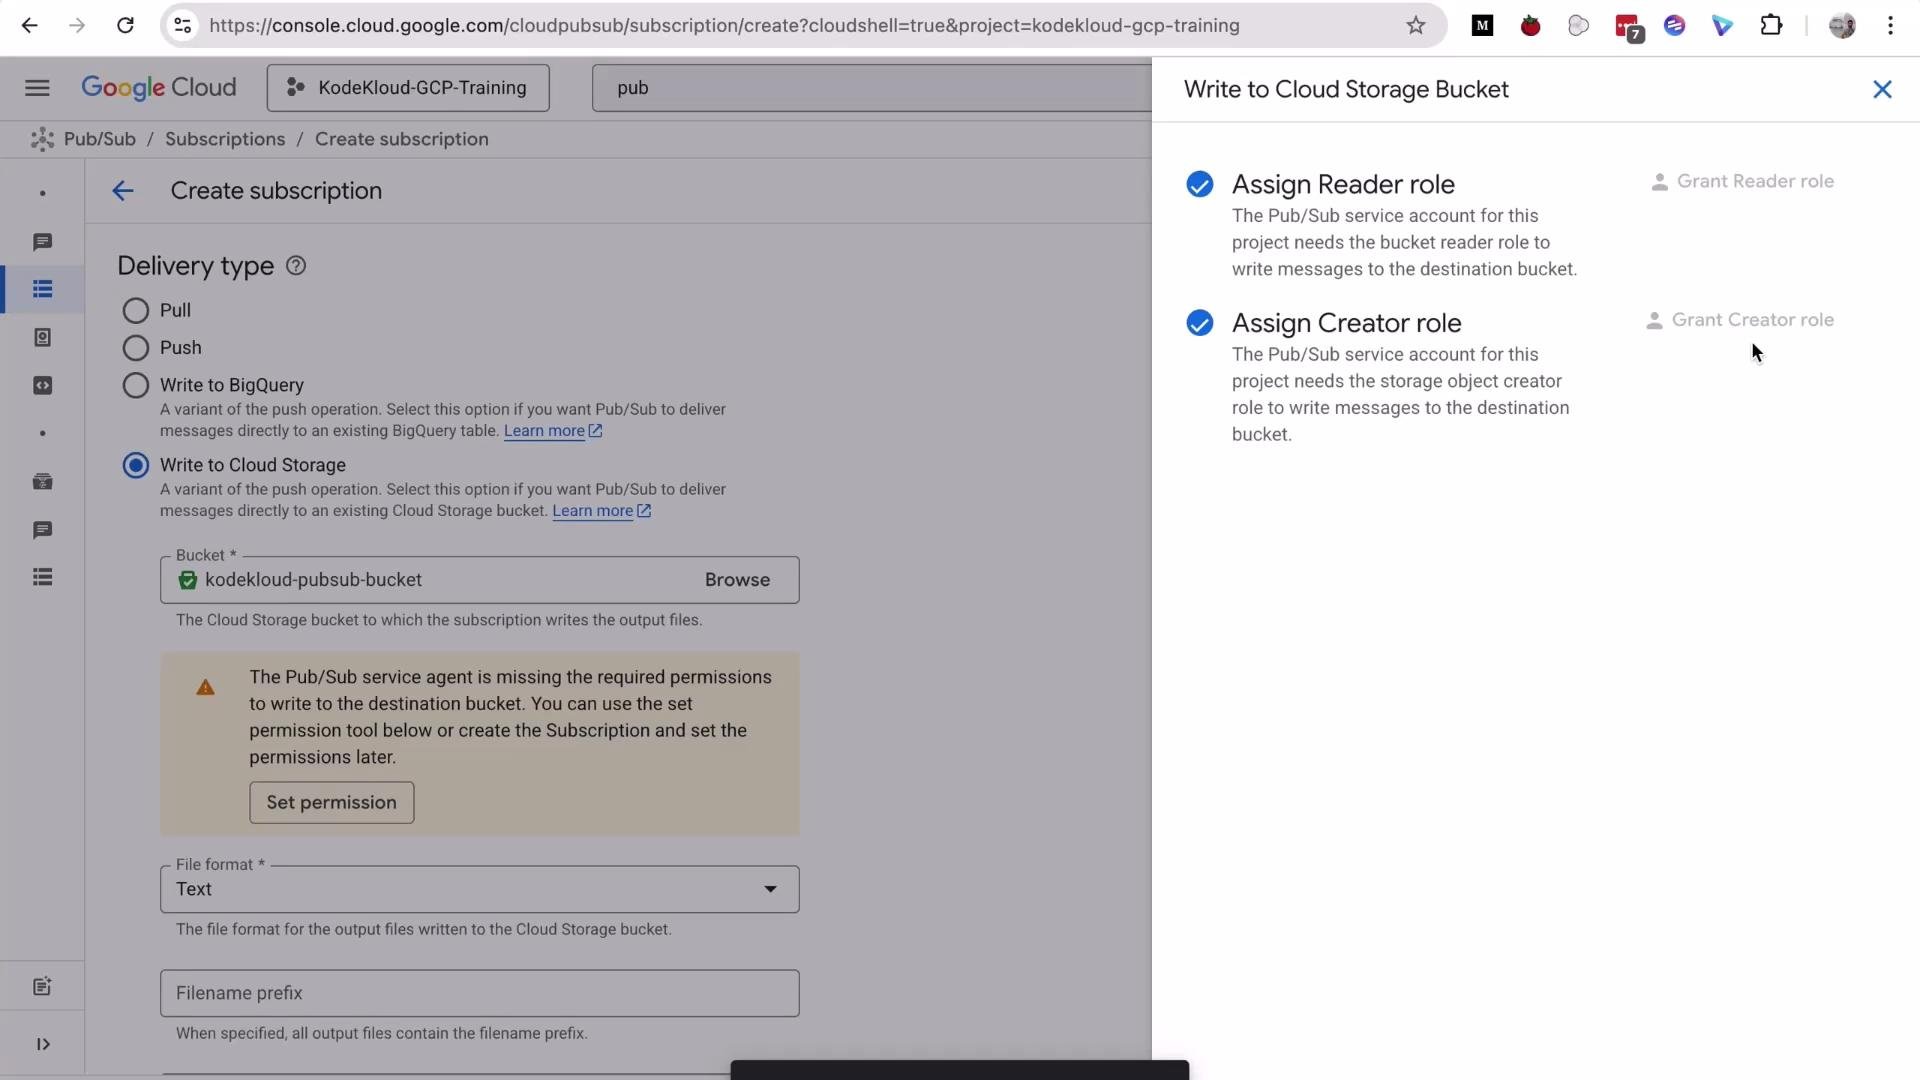This screenshot has width=1920, height=1080.
Task: Click the warning triangle icon in permissions notice
Action: (205, 688)
